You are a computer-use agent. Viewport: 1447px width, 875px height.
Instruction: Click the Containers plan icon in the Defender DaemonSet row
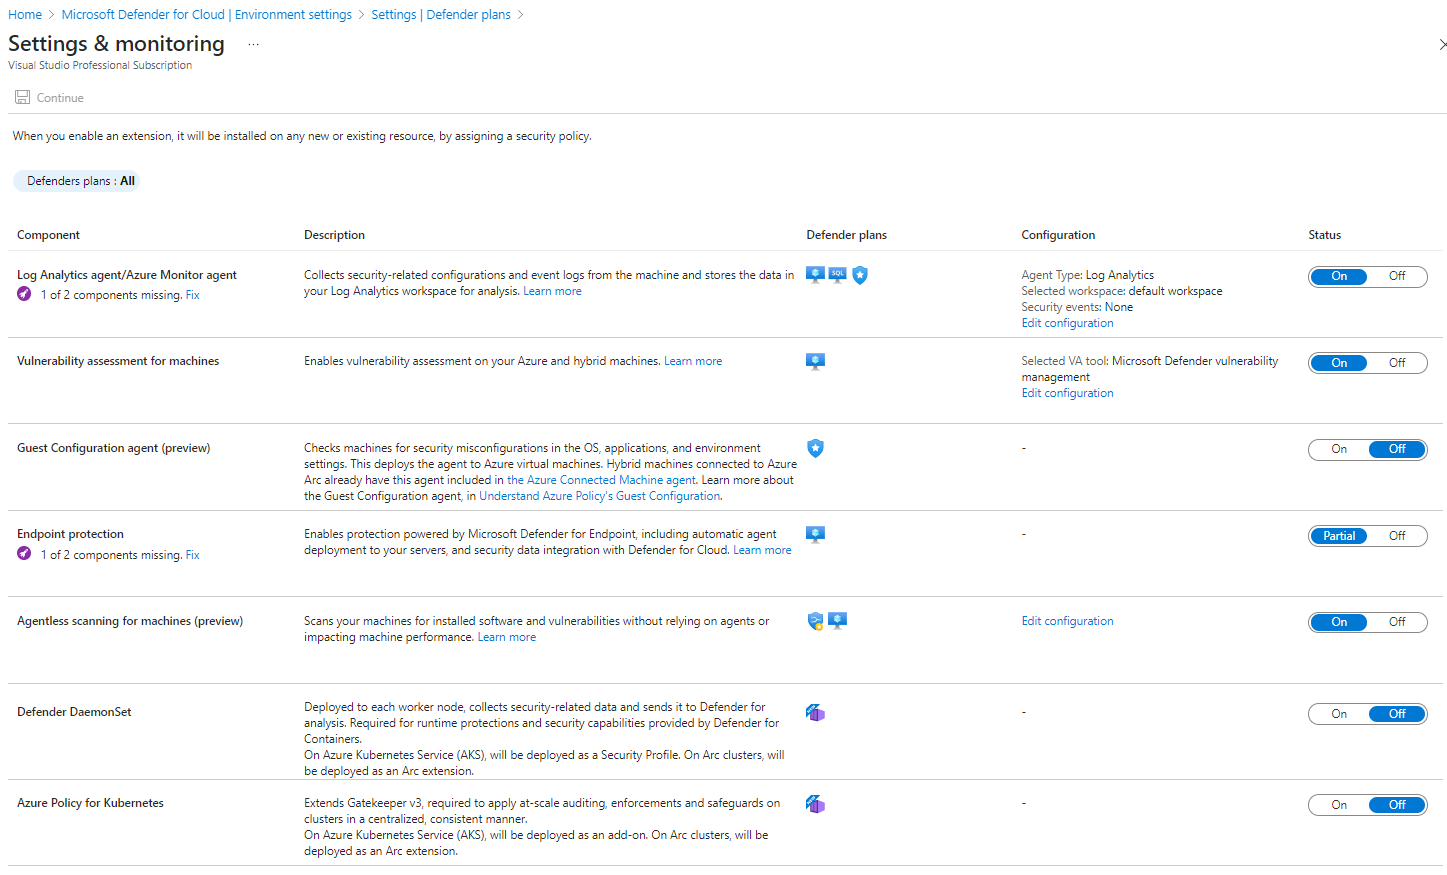tap(815, 713)
